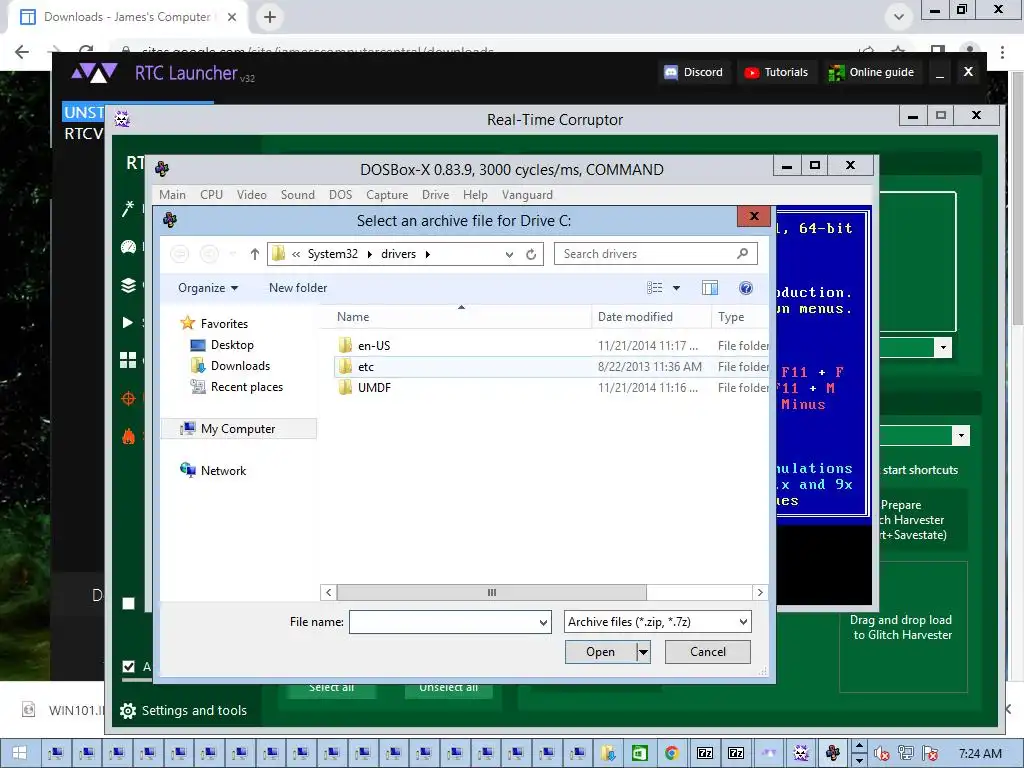Open file dialog help icon
1024x768 pixels.
pyautogui.click(x=746, y=288)
